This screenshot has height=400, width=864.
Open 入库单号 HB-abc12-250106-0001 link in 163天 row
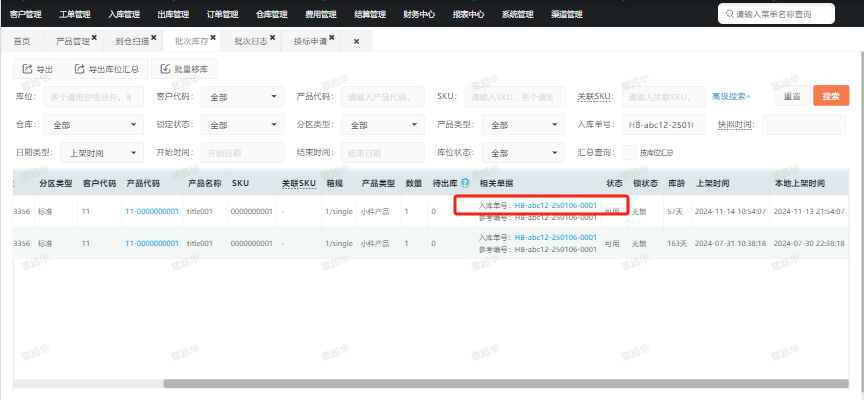[555, 237]
